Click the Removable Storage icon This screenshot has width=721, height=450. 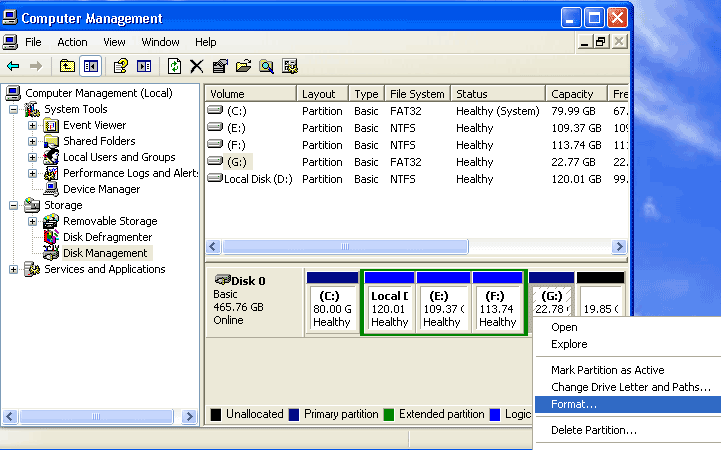[x=51, y=221]
